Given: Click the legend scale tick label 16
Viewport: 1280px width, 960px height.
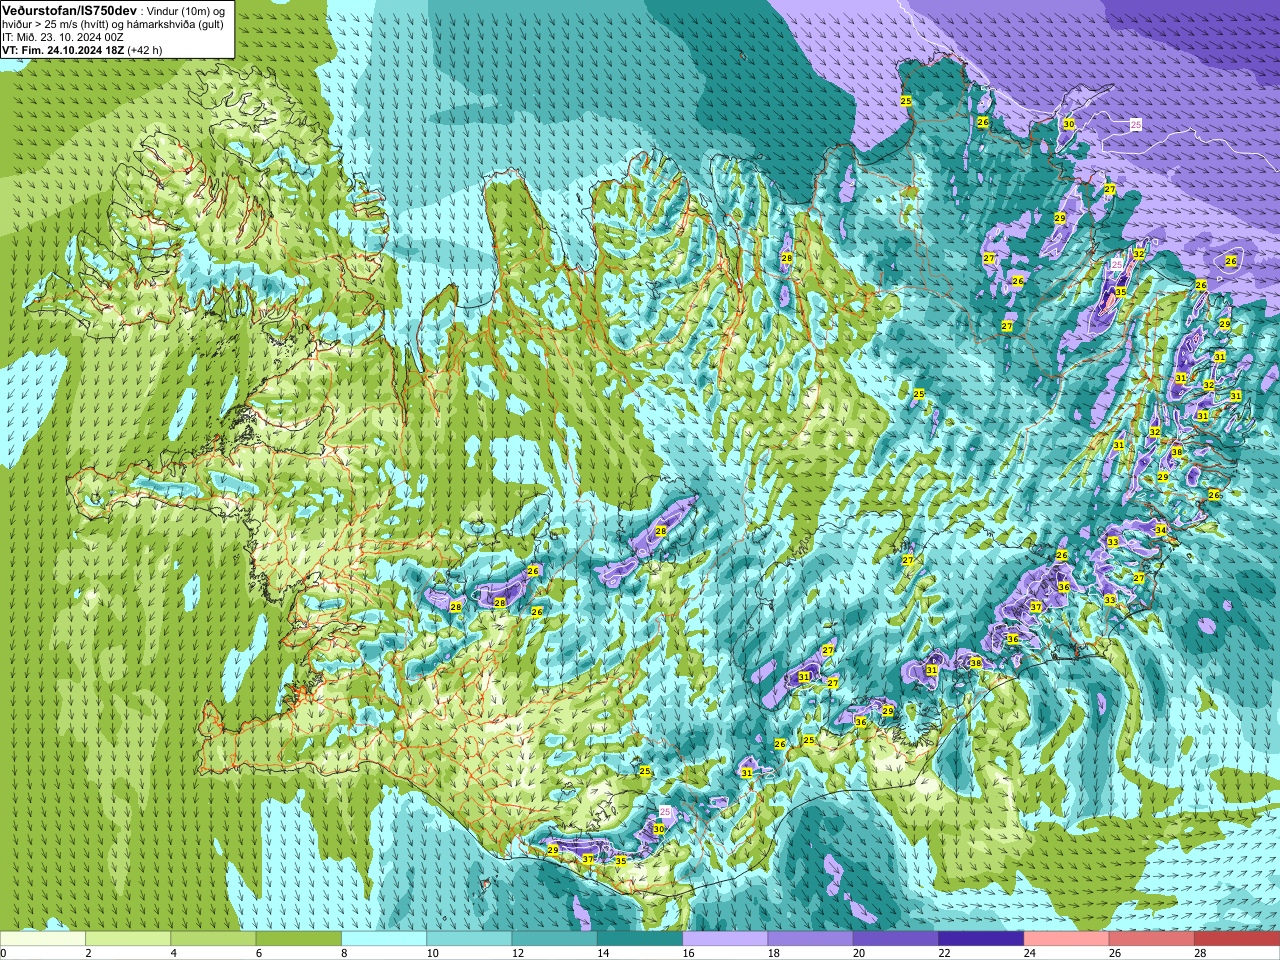Looking at the screenshot, I should point(690,953).
